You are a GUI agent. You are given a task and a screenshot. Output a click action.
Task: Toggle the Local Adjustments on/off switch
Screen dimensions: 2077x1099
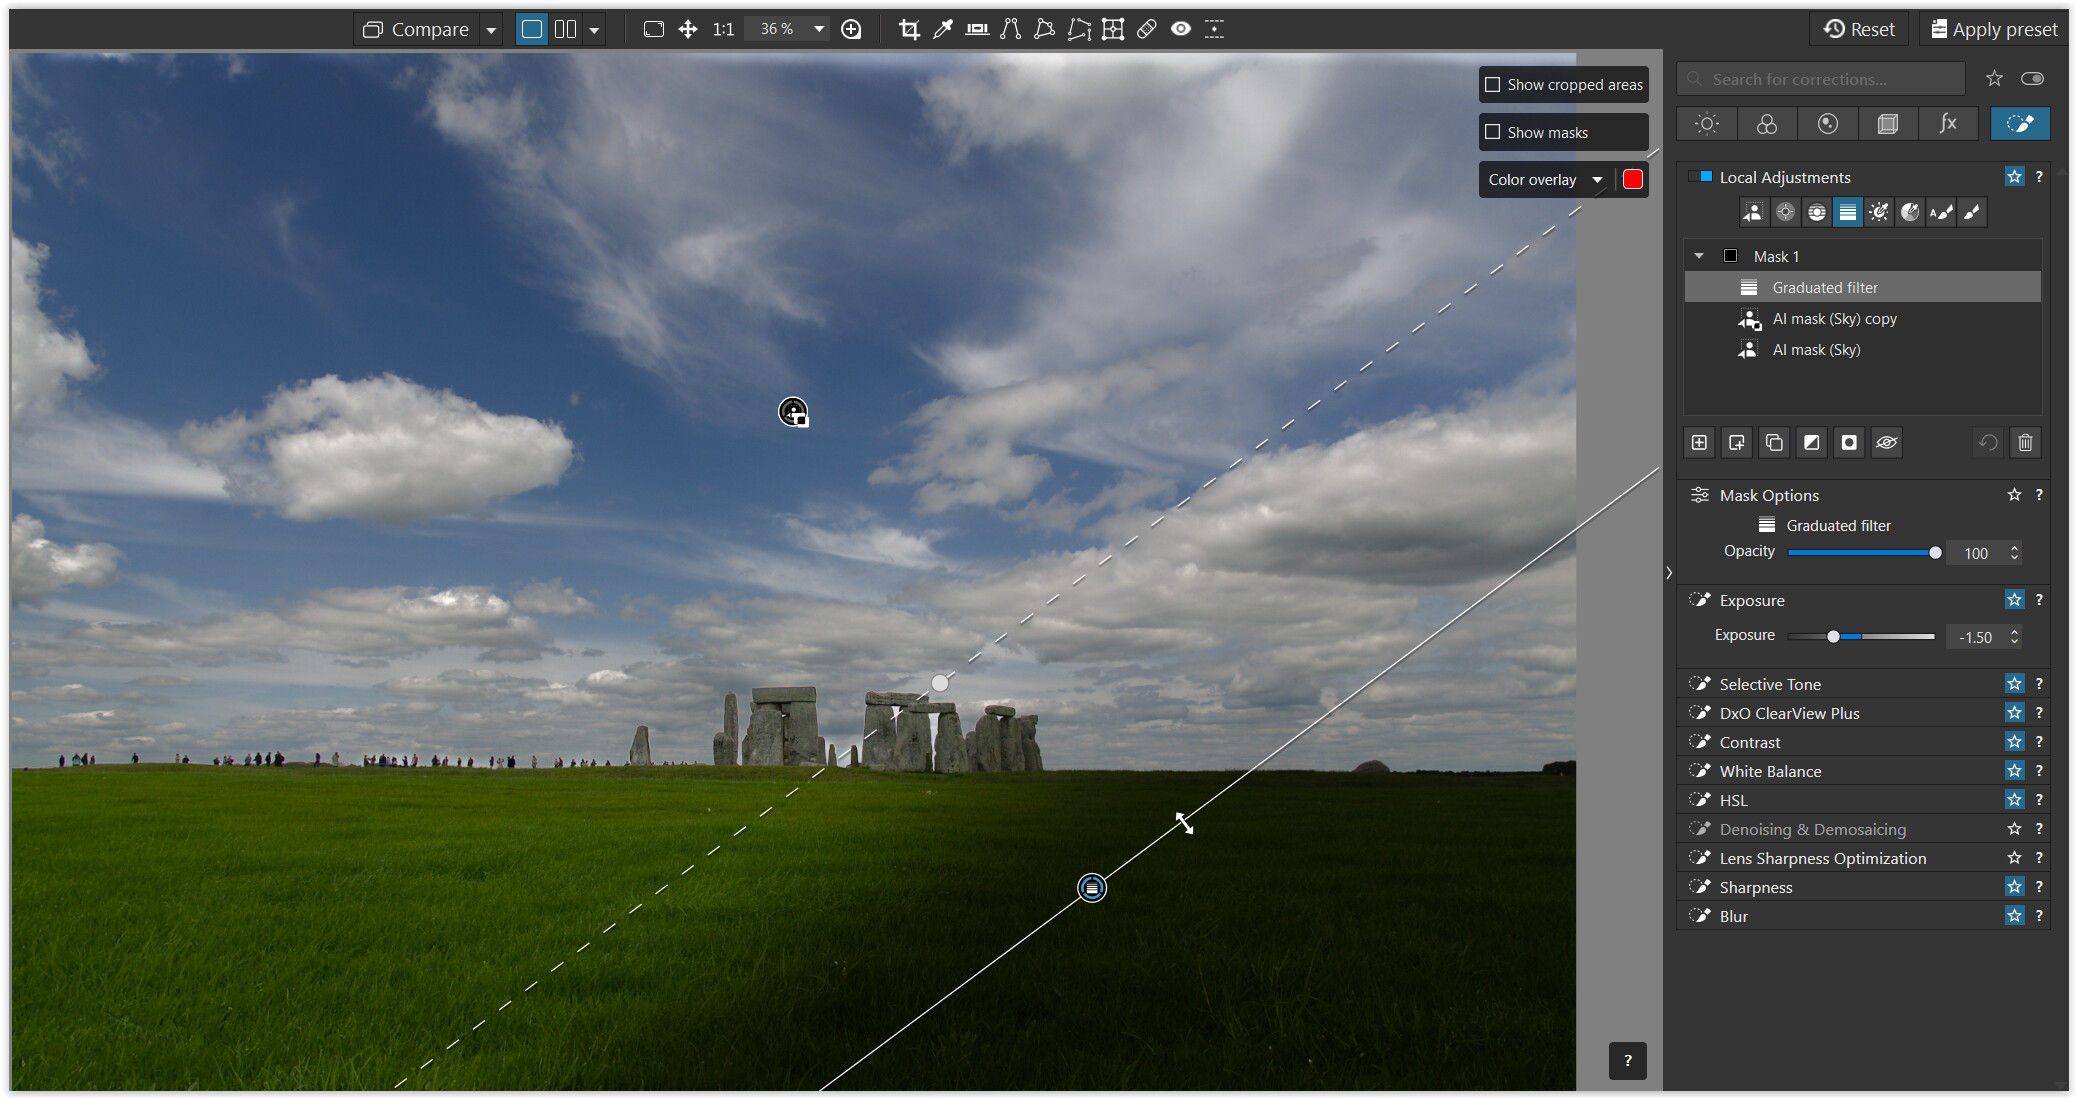(1701, 177)
